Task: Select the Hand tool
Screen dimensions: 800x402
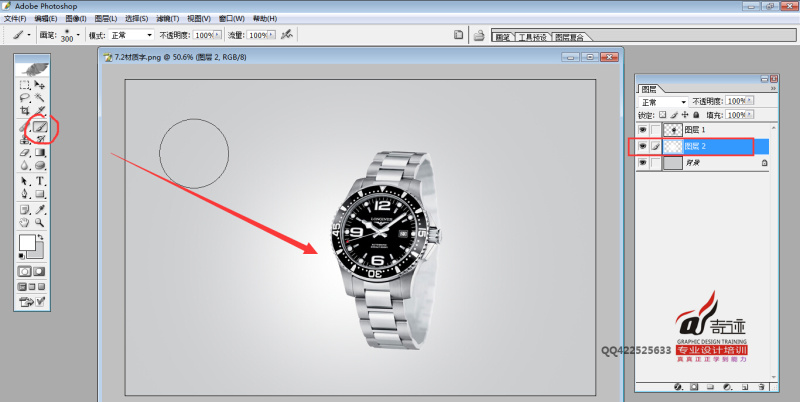Action: click(24, 222)
